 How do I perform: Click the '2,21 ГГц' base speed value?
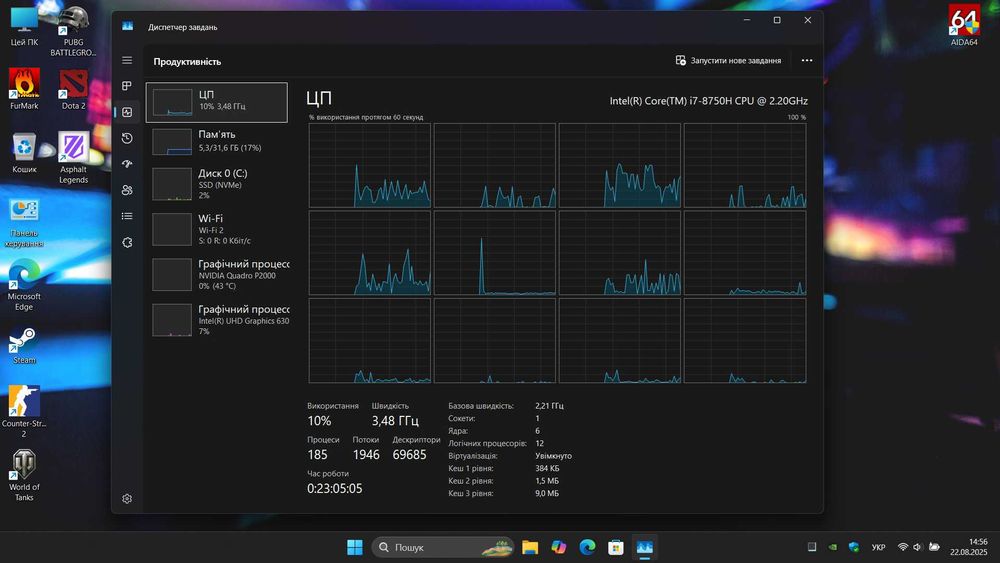[x=549, y=406]
